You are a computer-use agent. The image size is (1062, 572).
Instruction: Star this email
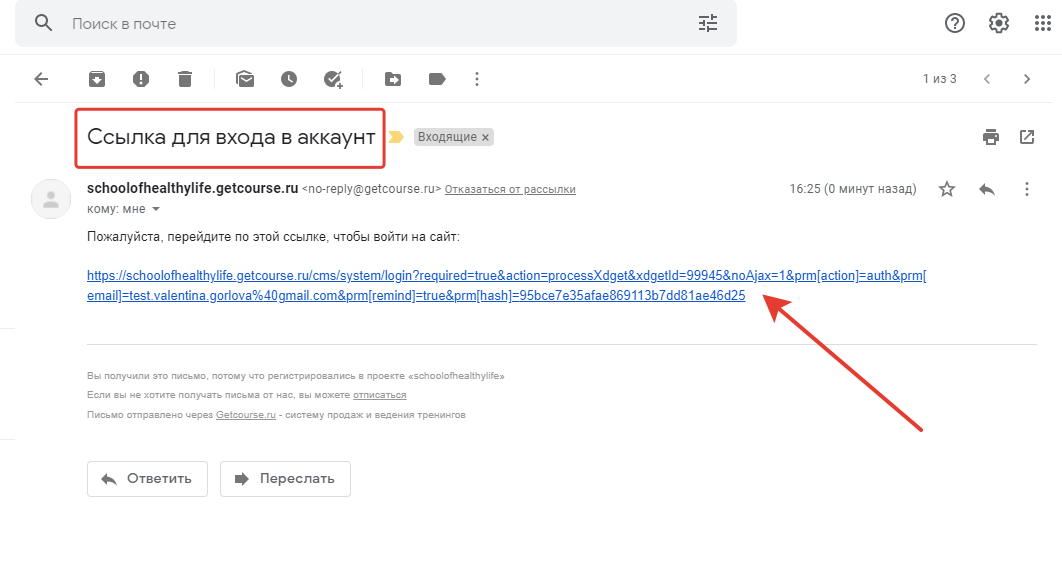click(947, 189)
